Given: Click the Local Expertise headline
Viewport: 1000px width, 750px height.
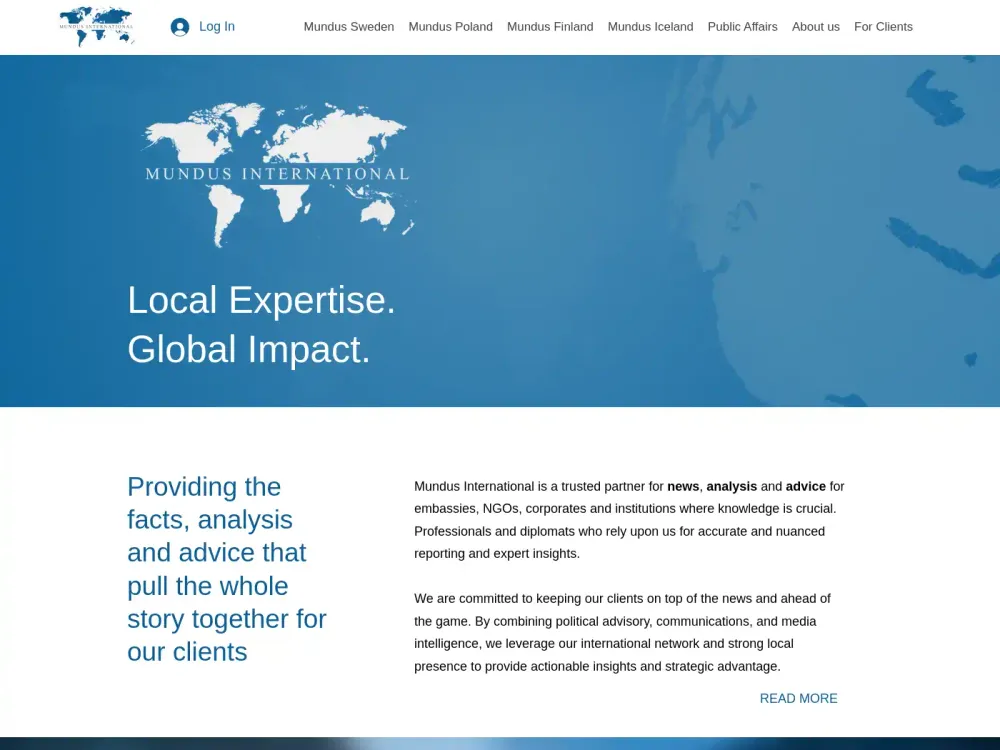Looking at the screenshot, I should coord(262,300).
